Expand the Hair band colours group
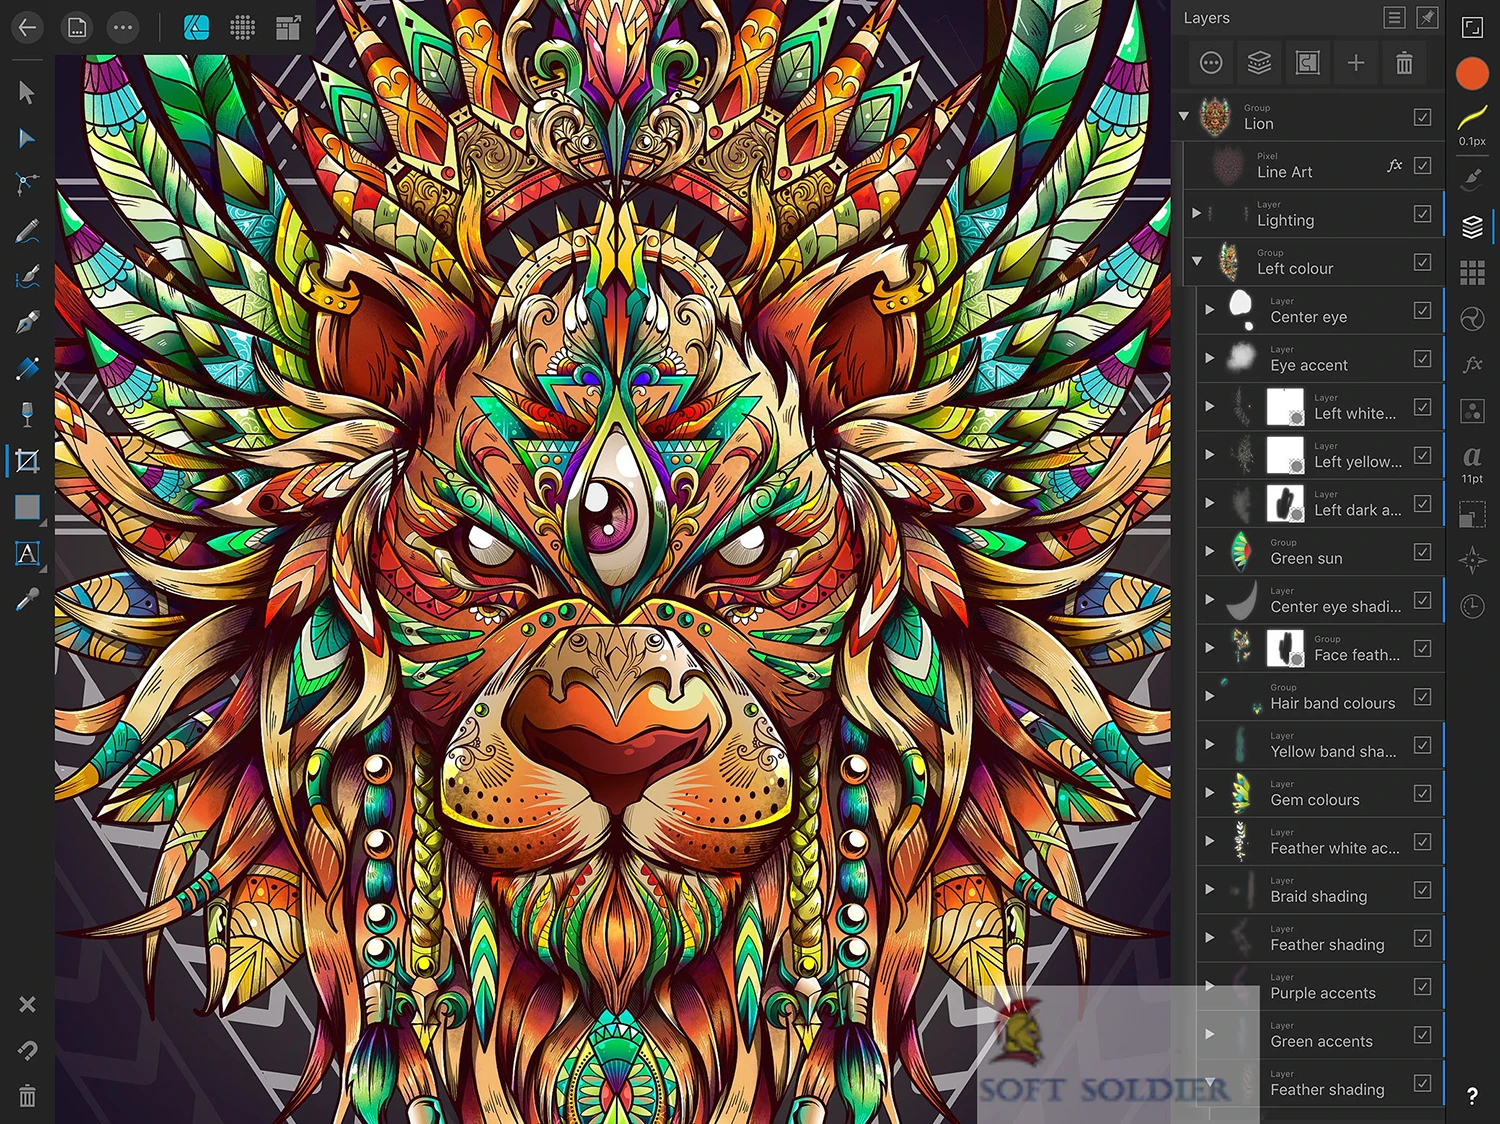Screen dimensions: 1500x1124 click(x=1210, y=696)
